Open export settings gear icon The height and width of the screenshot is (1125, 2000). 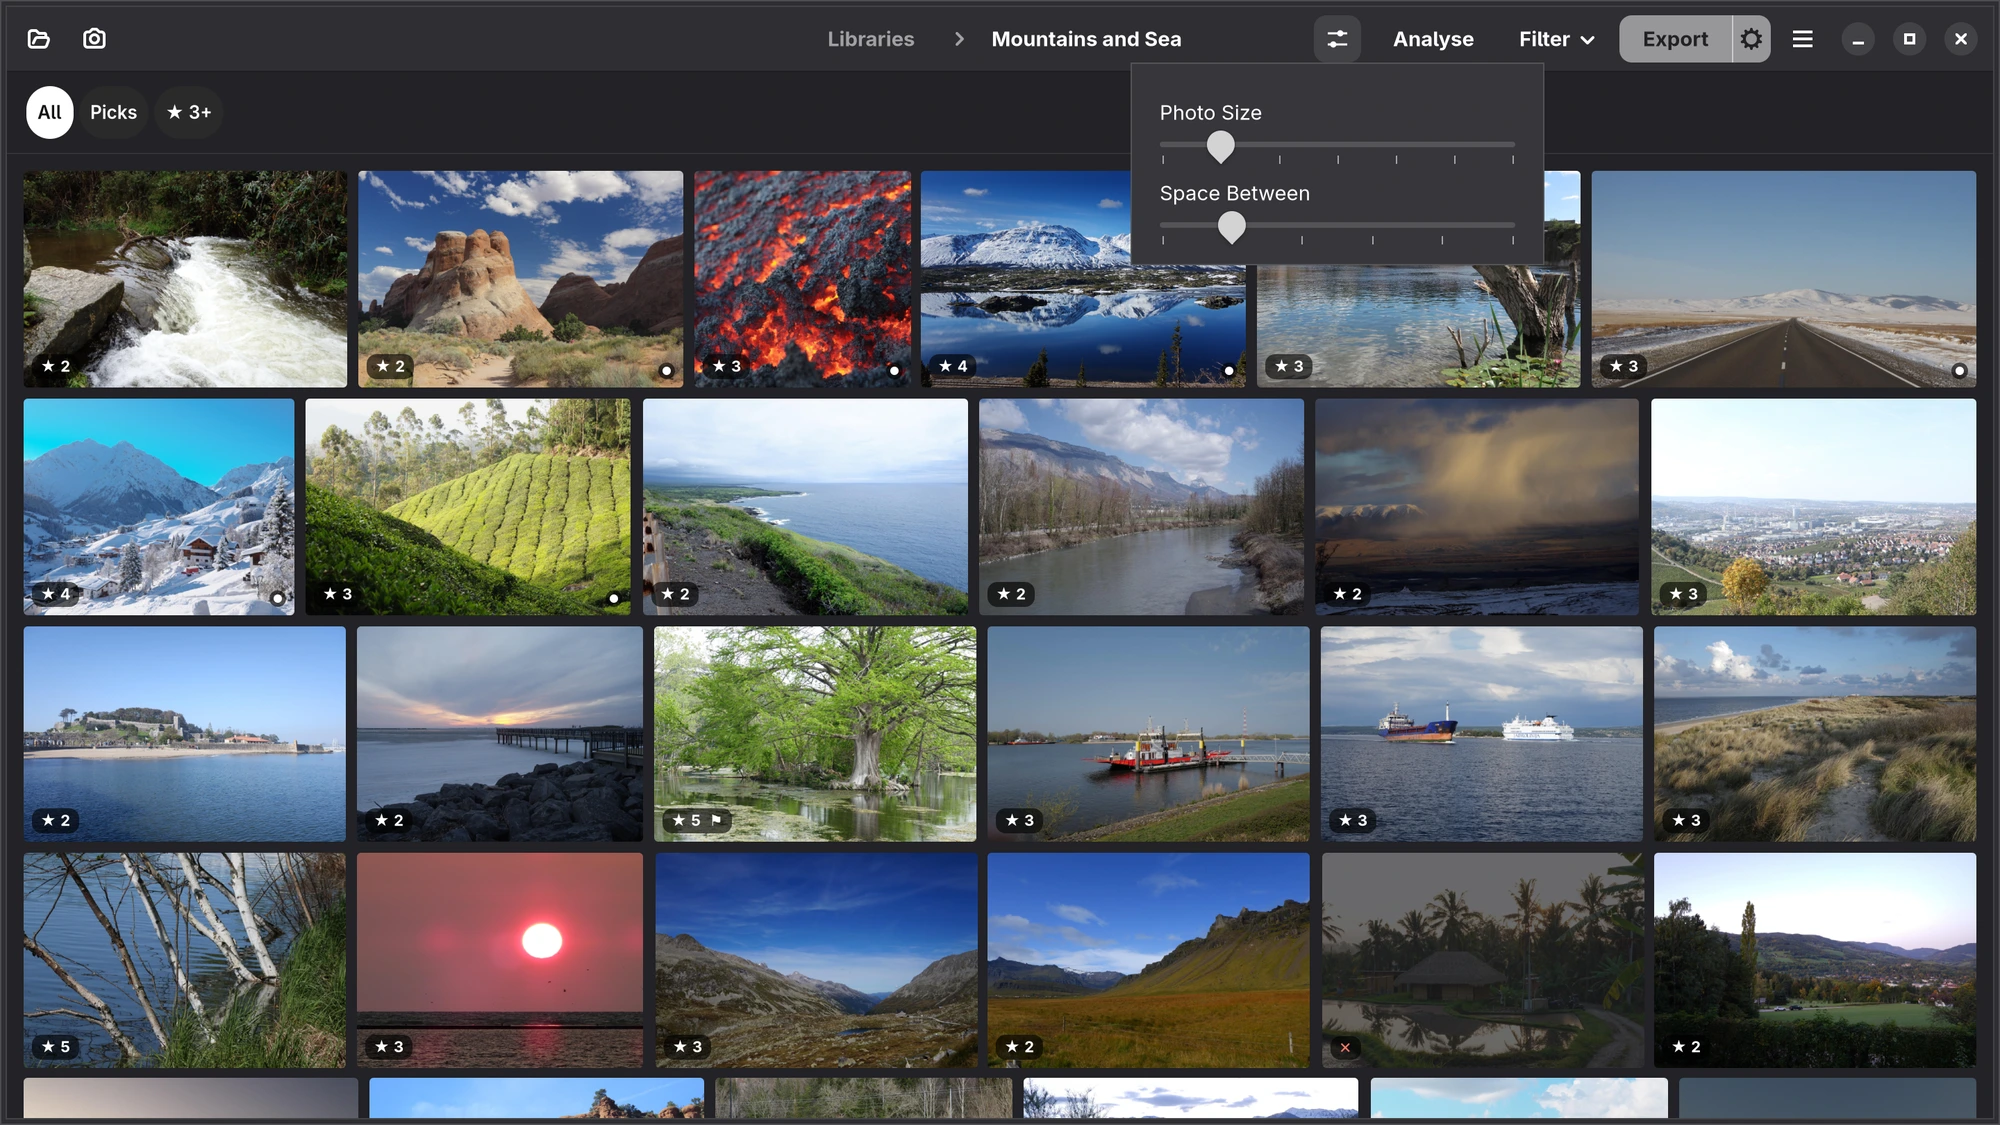click(1751, 39)
